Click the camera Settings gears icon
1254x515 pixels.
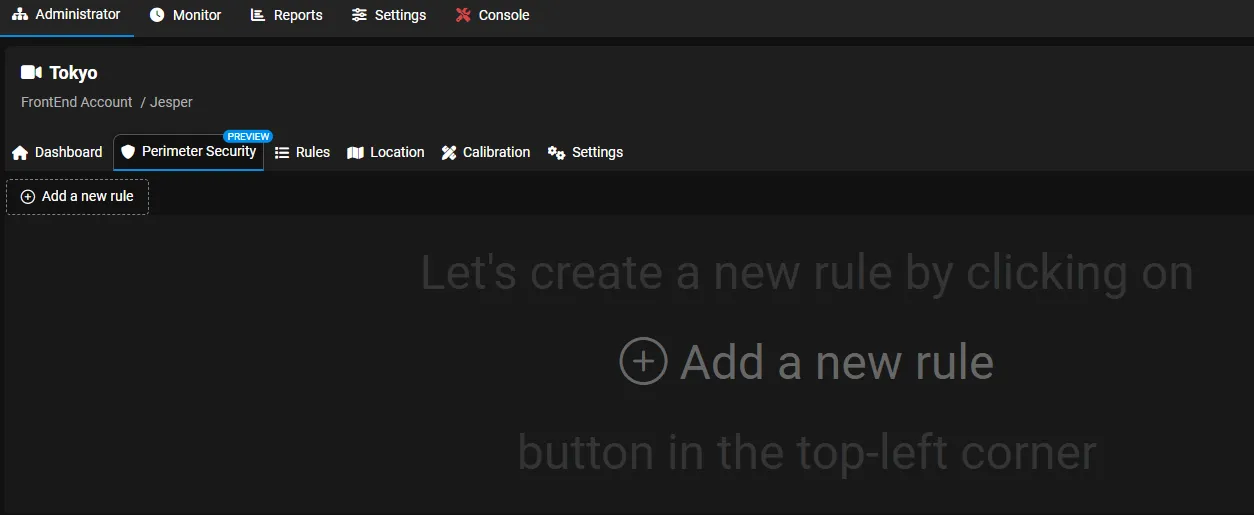(x=557, y=153)
